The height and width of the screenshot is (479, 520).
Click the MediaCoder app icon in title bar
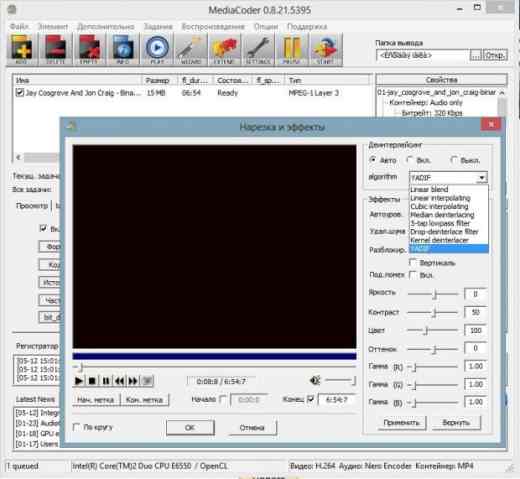[12, 9]
